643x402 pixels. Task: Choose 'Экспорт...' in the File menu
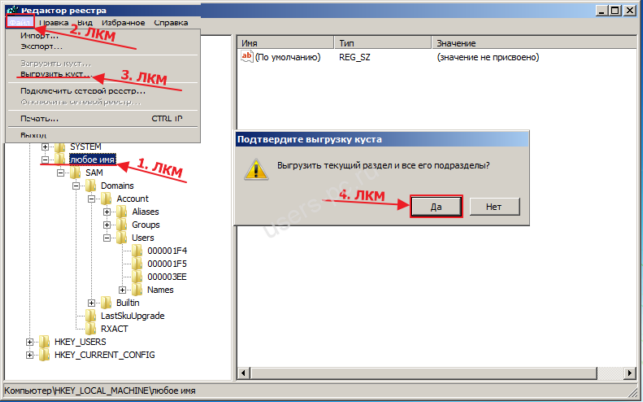point(41,47)
